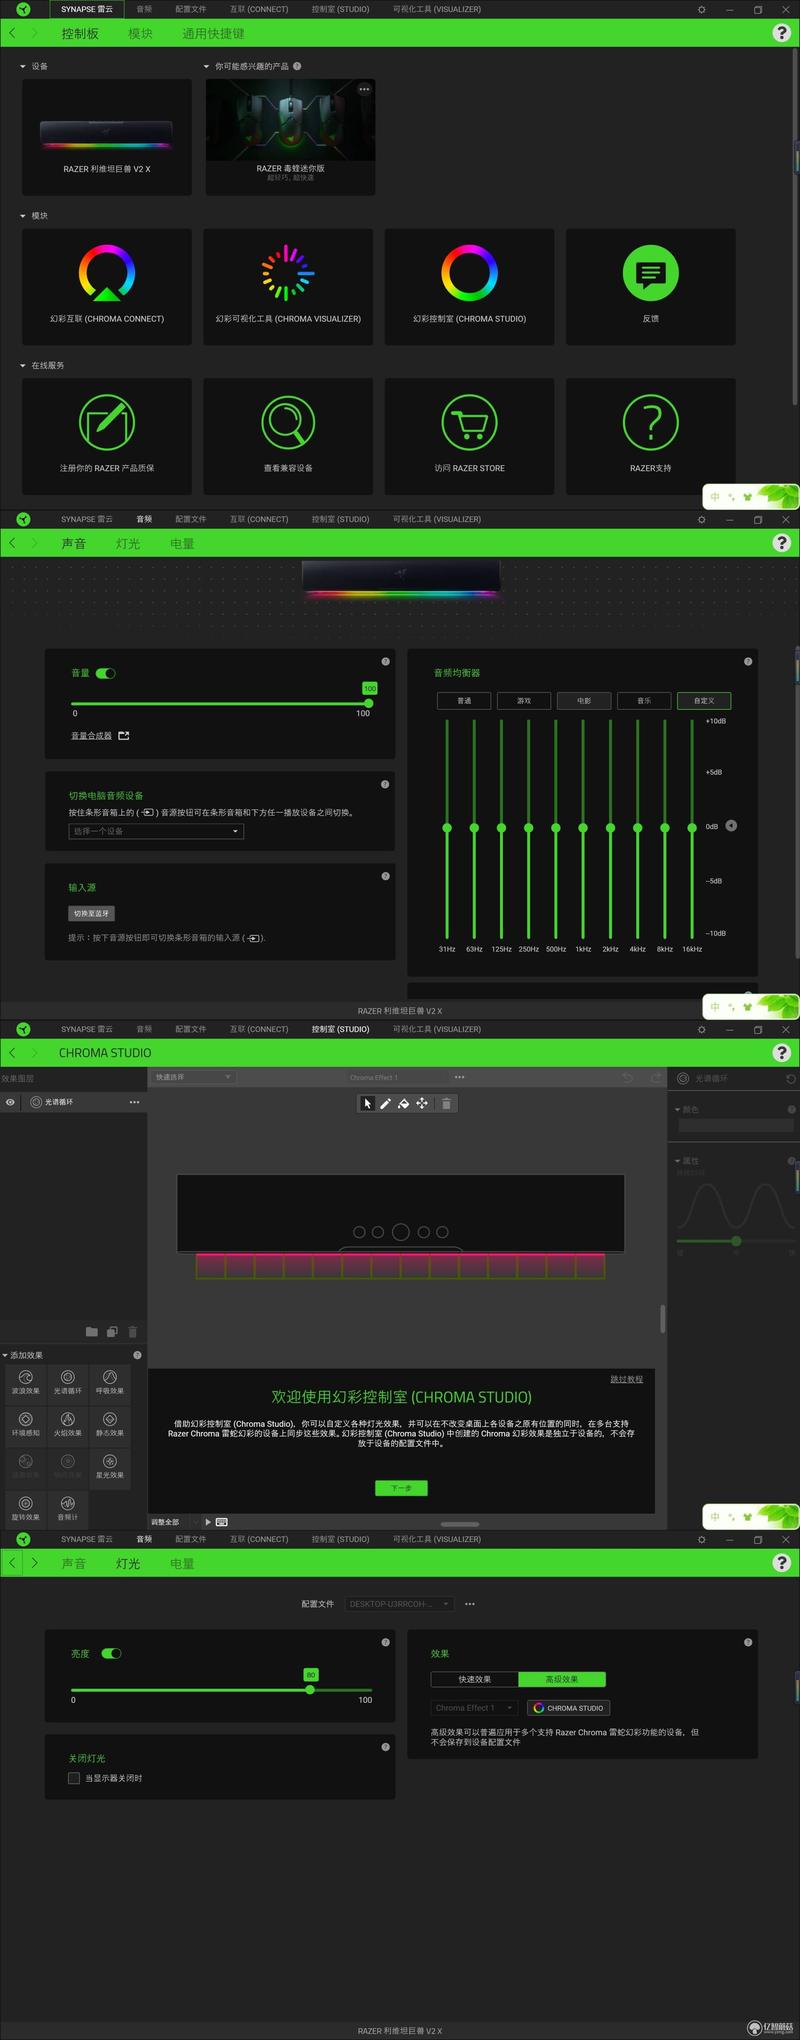The width and height of the screenshot is (800, 2040).
Task: Open the three-dot menu next to 配置文件
Action: tap(470, 1603)
